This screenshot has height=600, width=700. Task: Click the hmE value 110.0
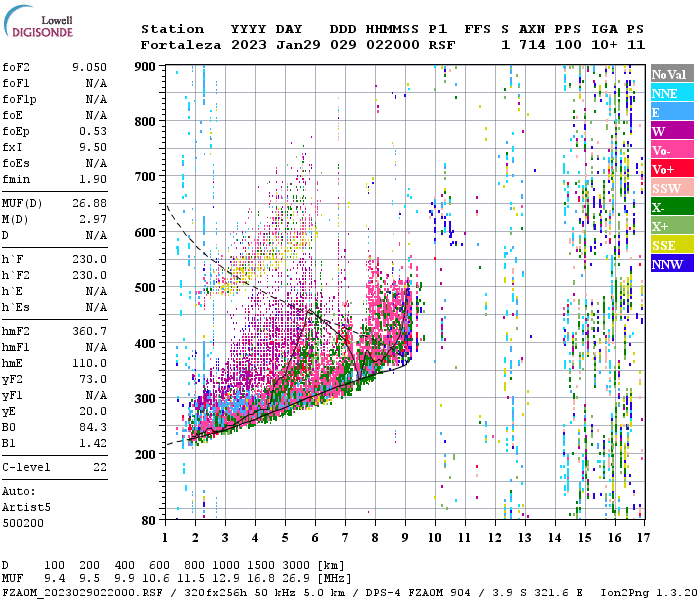click(x=89, y=363)
